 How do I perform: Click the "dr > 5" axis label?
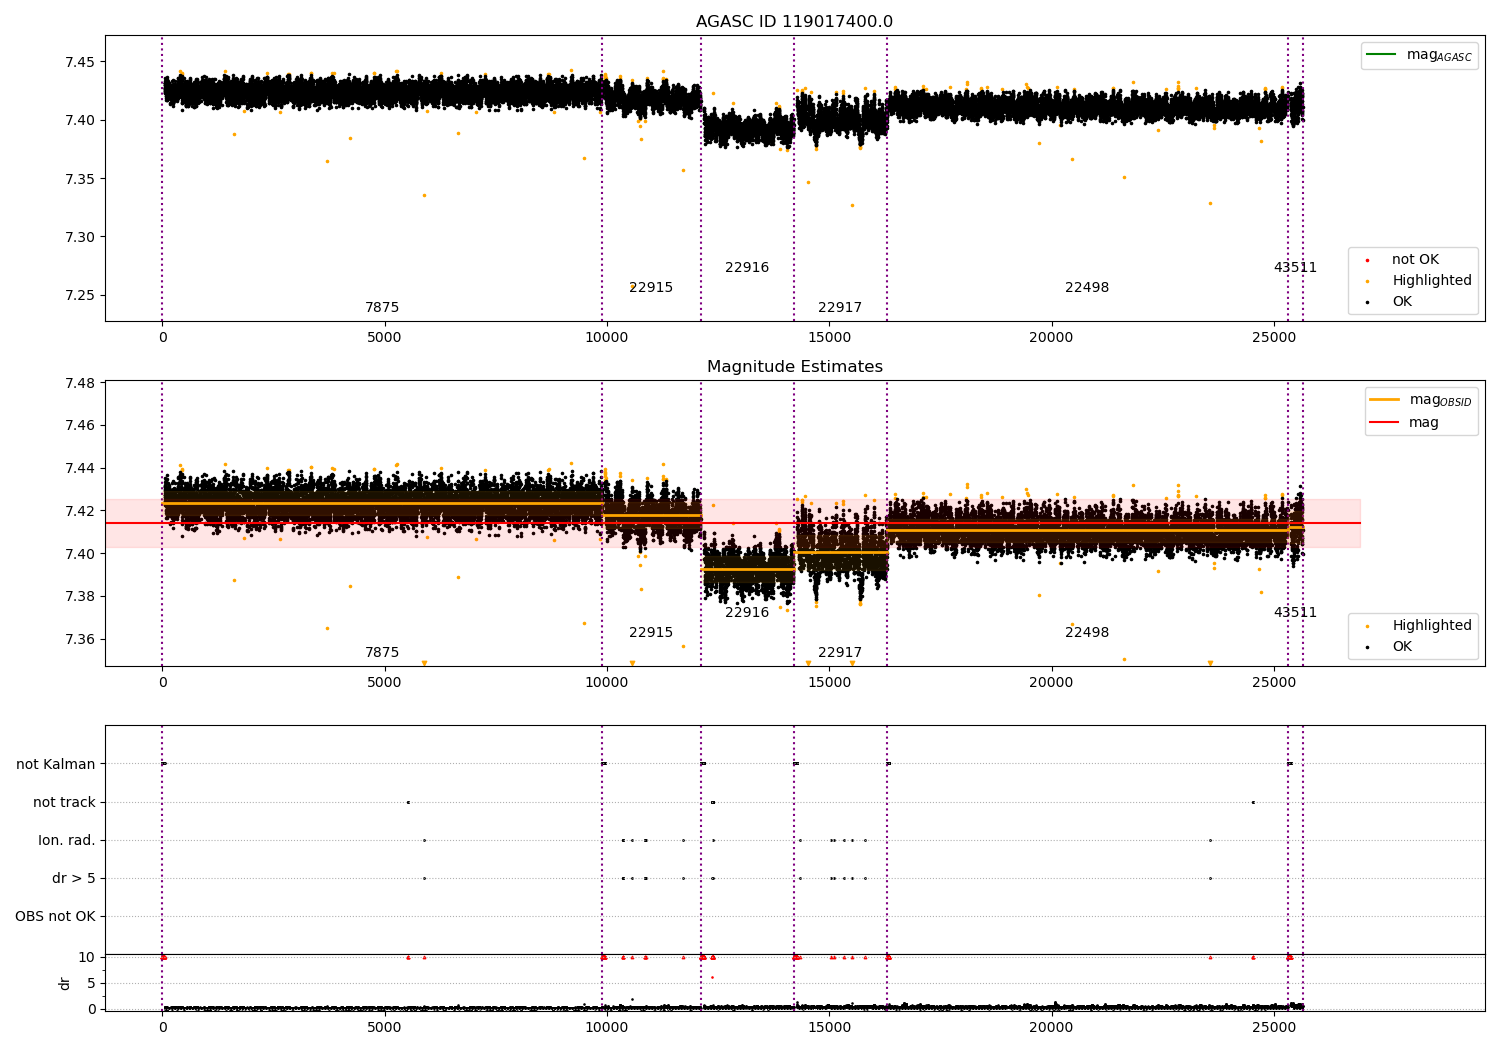click(74, 879)
